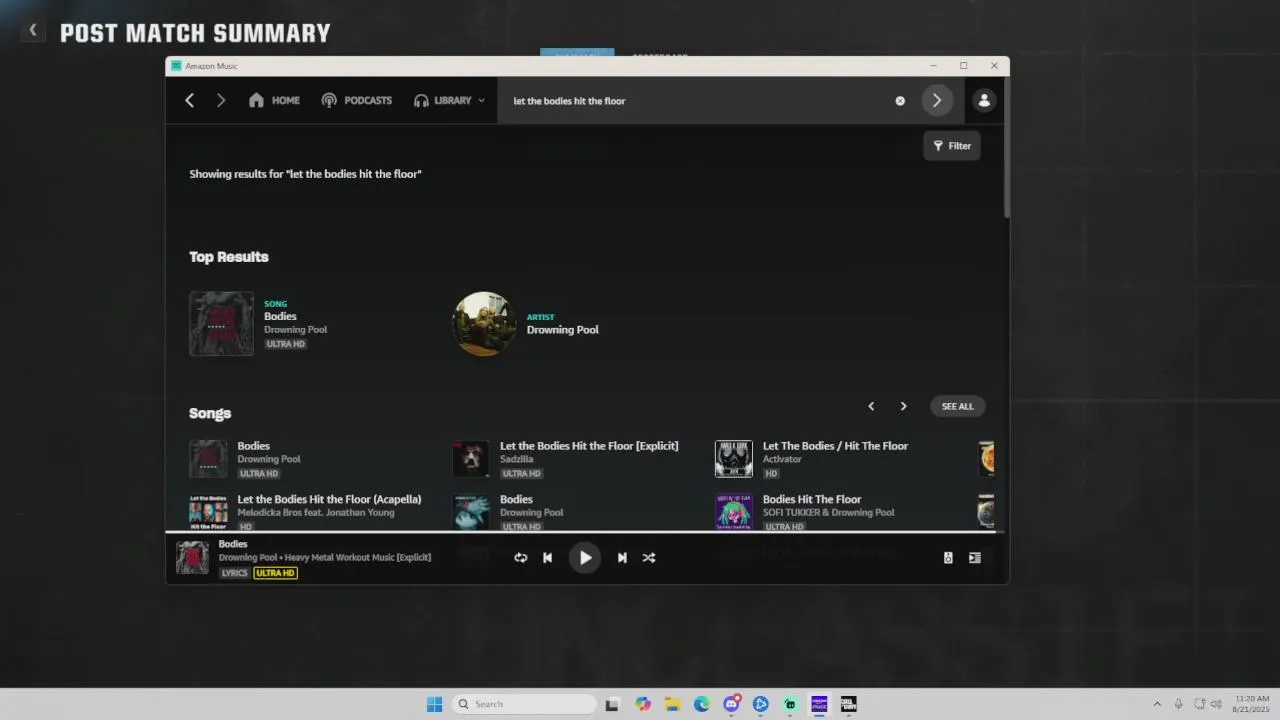Viewport: 1280px width, 720px height.
Task: Click the Amazon Music window scrollbar
Action: pos(1006,150)
